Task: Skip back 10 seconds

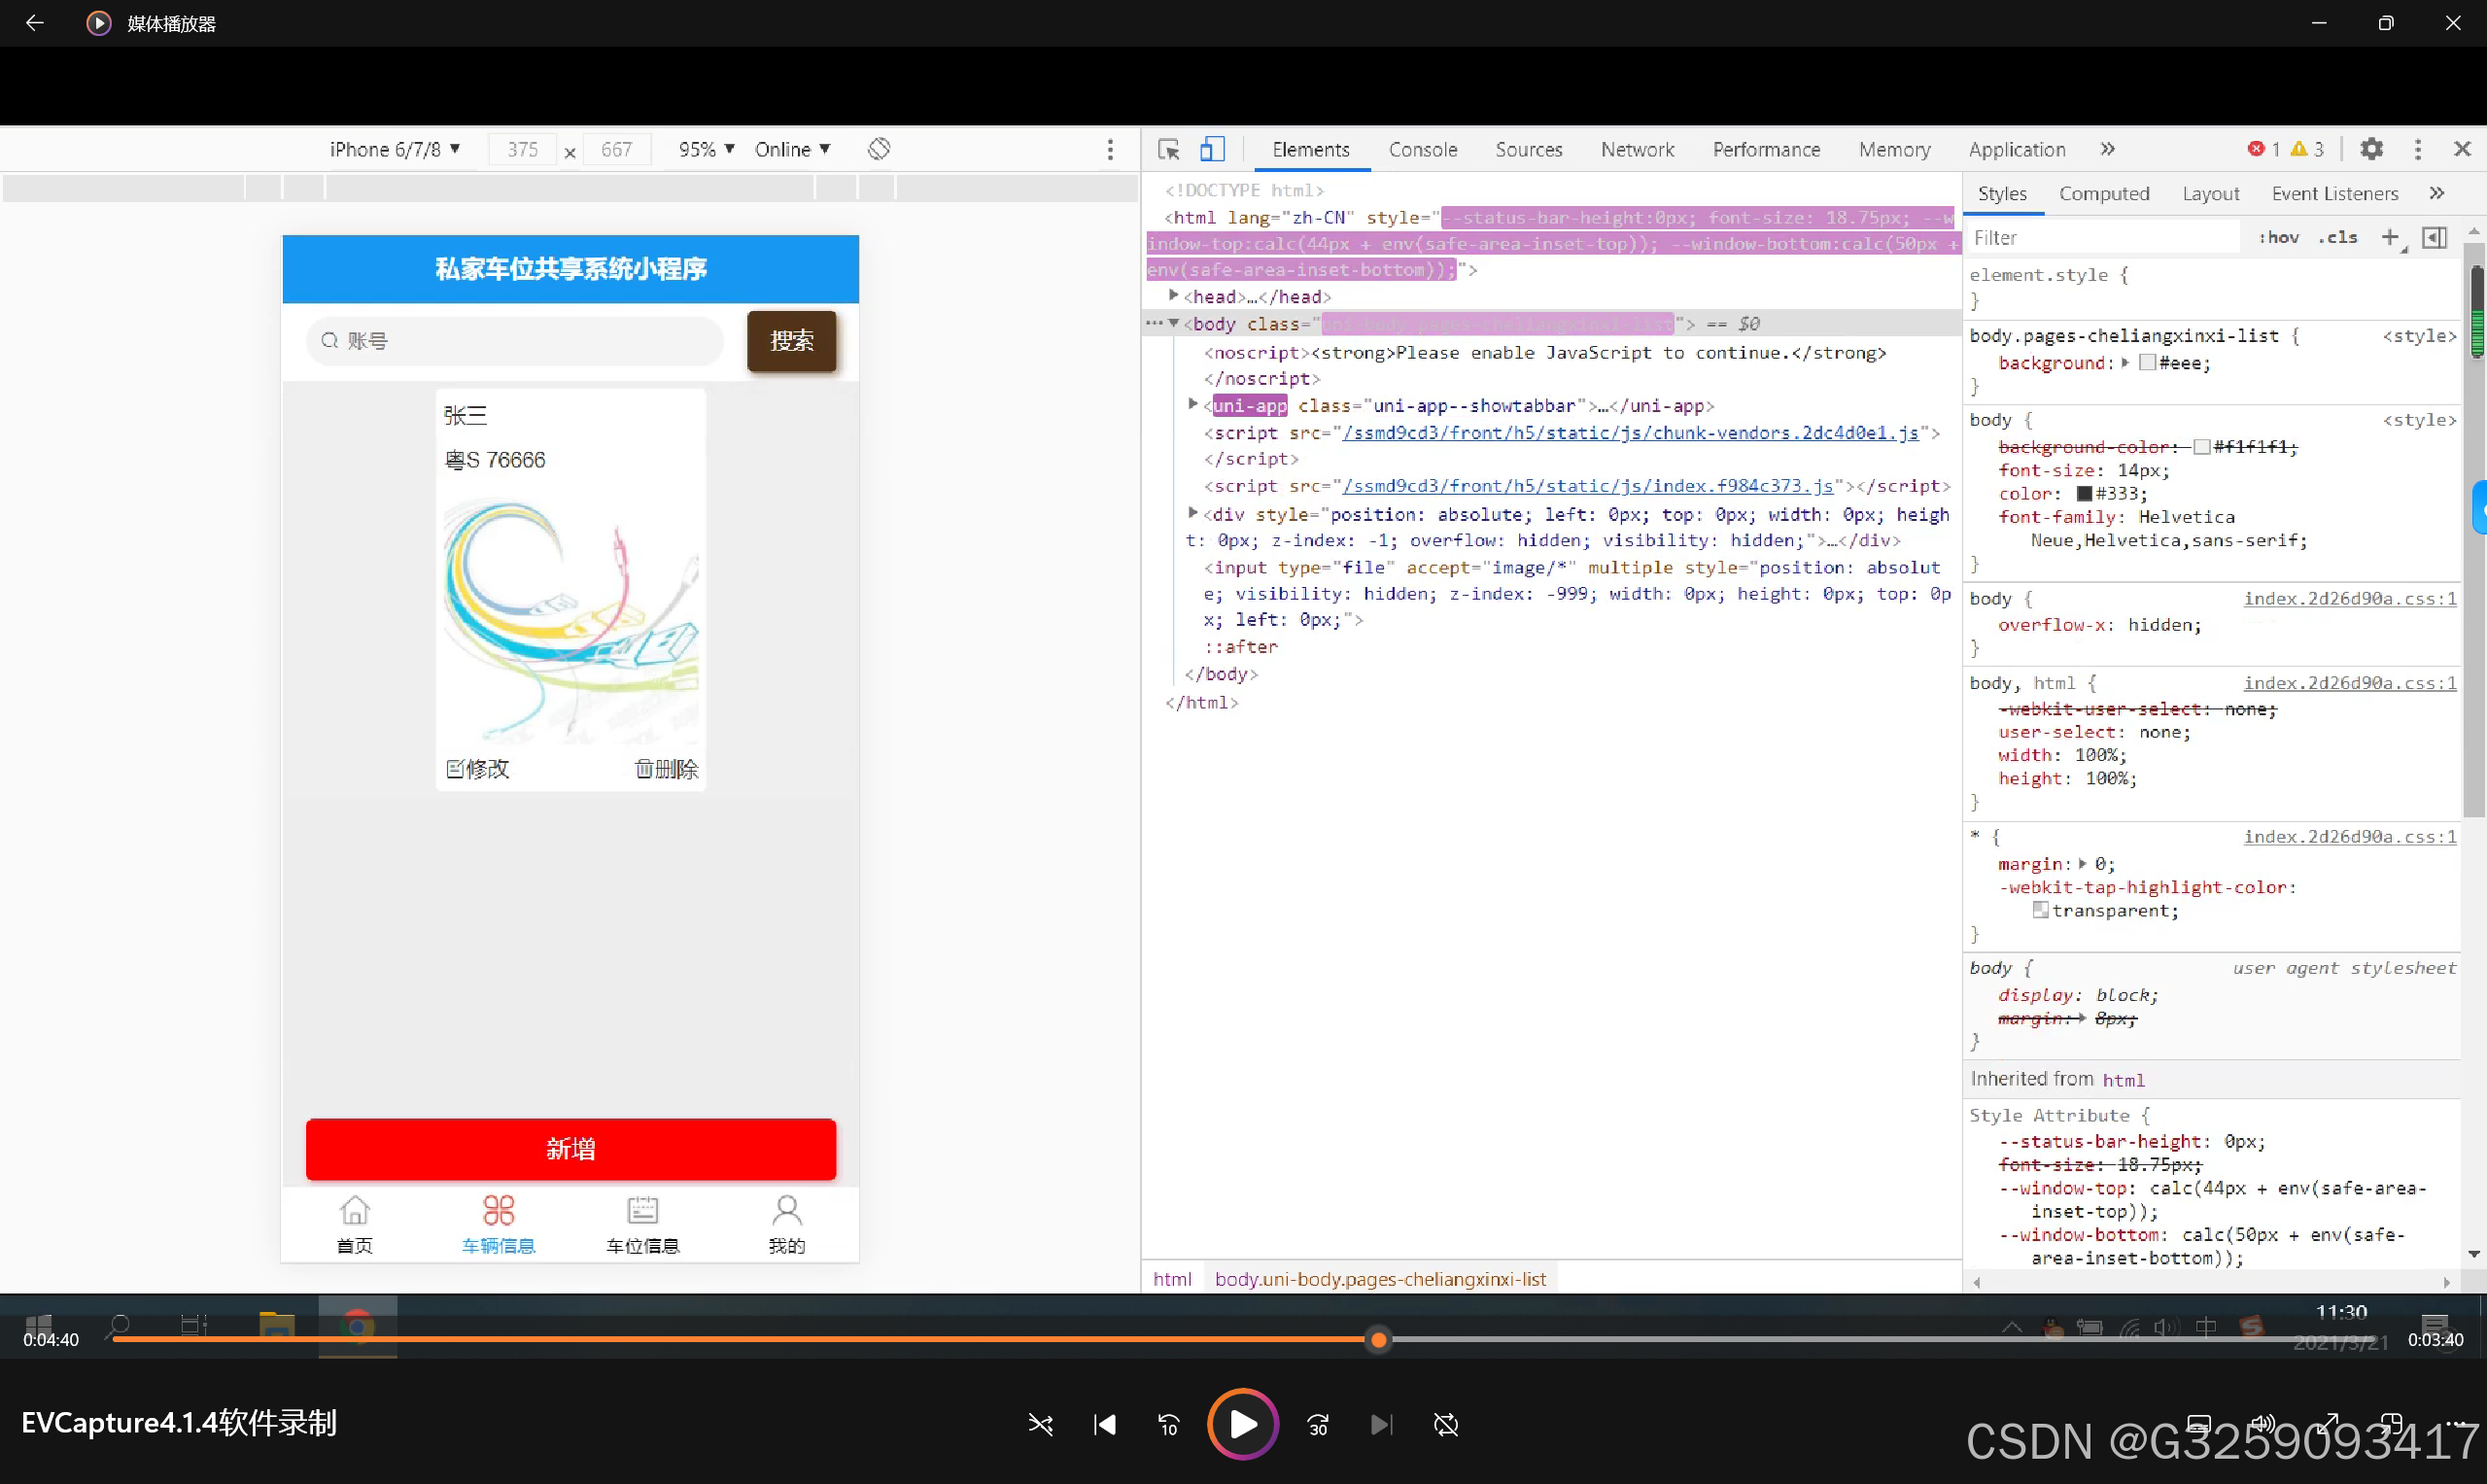Action: (1168, 1424)
